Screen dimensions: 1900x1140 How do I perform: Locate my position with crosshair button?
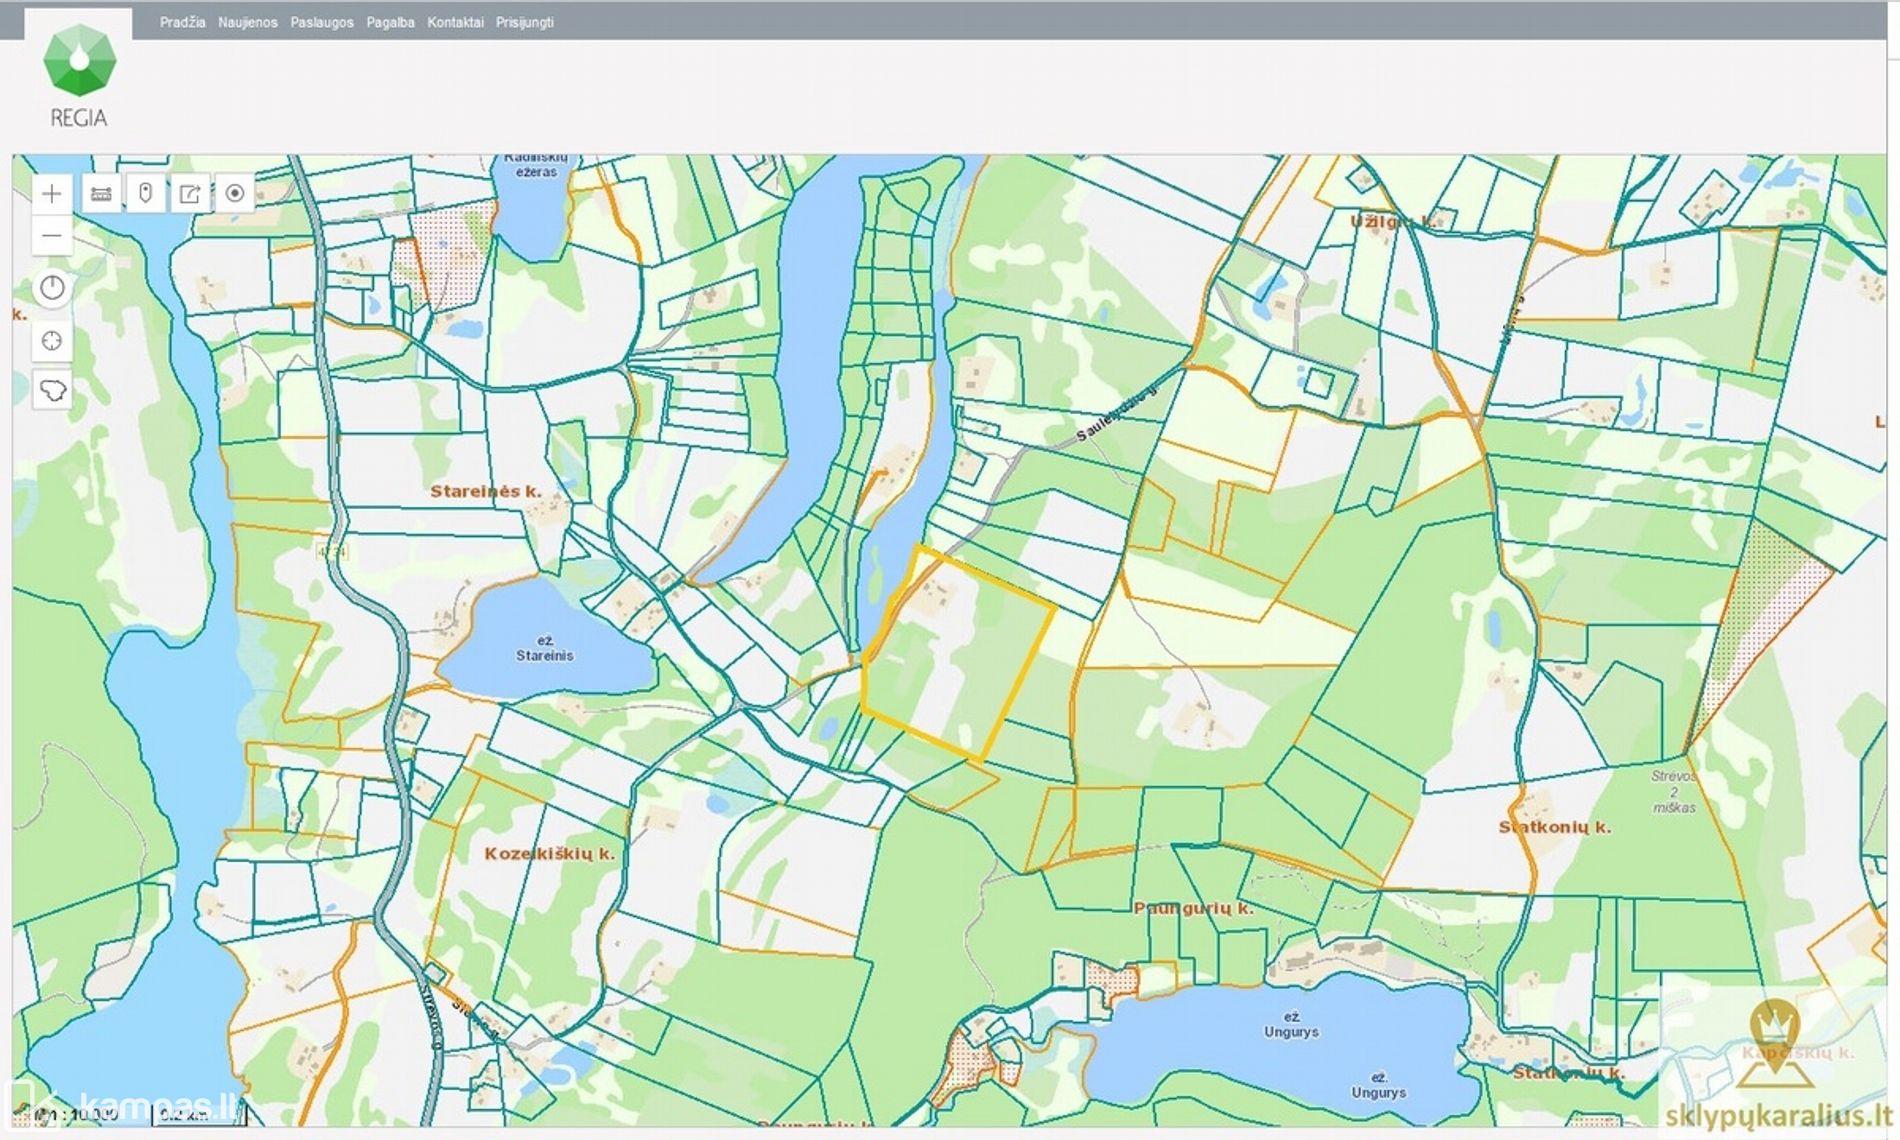tap(52, 341)
